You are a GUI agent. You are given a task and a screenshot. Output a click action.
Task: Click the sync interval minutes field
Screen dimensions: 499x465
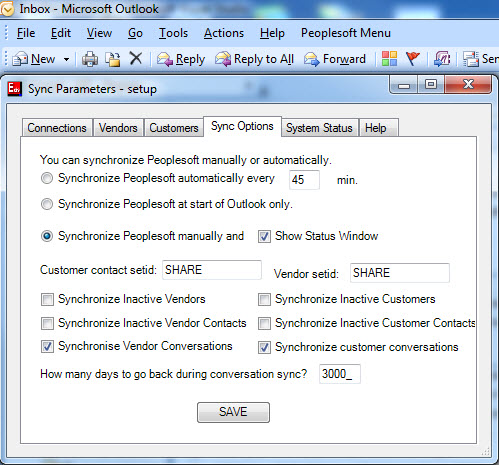click(x=304, y=180)
